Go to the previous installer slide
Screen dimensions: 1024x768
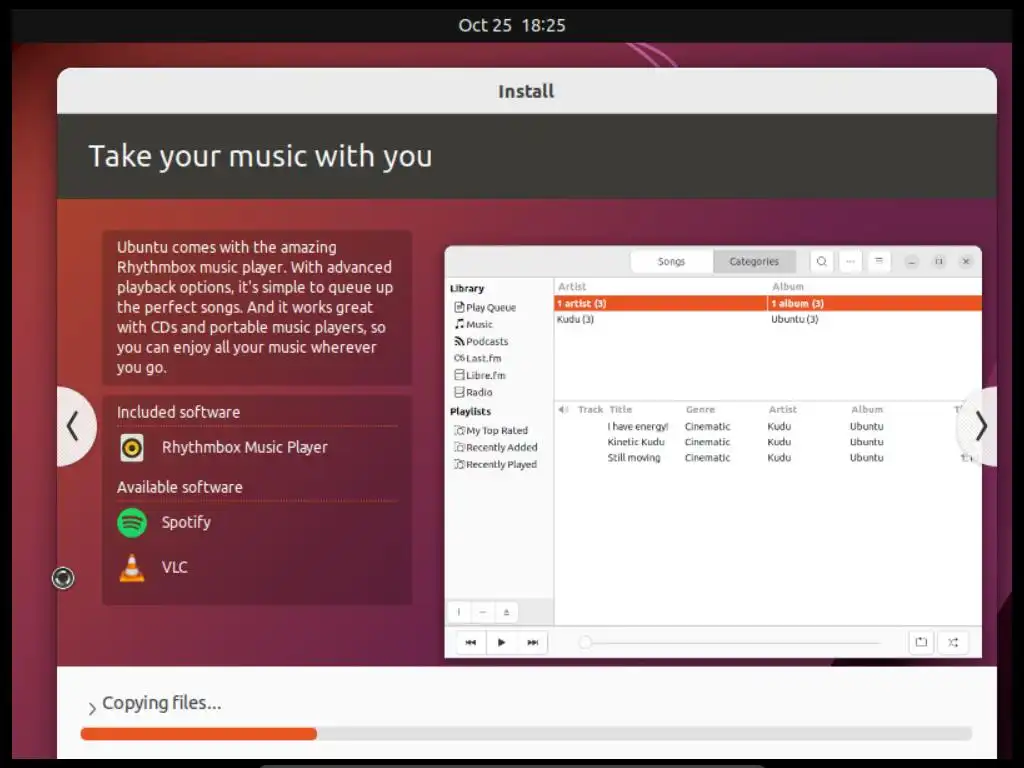[74, 426]
